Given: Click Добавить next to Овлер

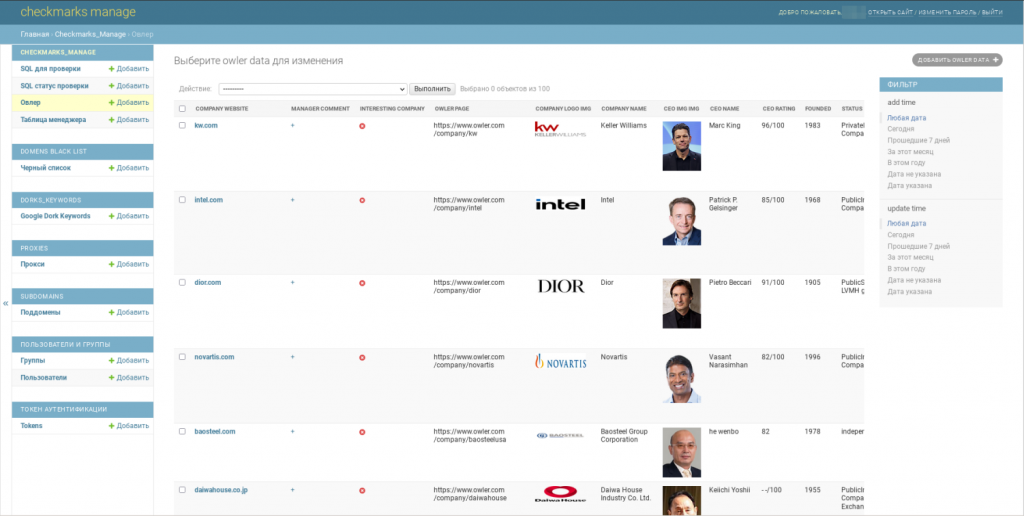Looking at the screenshot, I should [x=129, y=103].
